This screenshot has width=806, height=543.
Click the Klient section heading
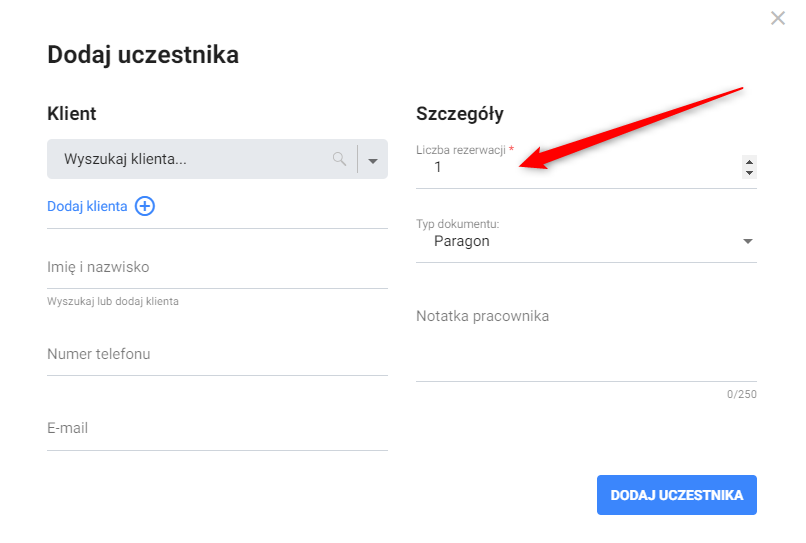[x=72, y=114]
